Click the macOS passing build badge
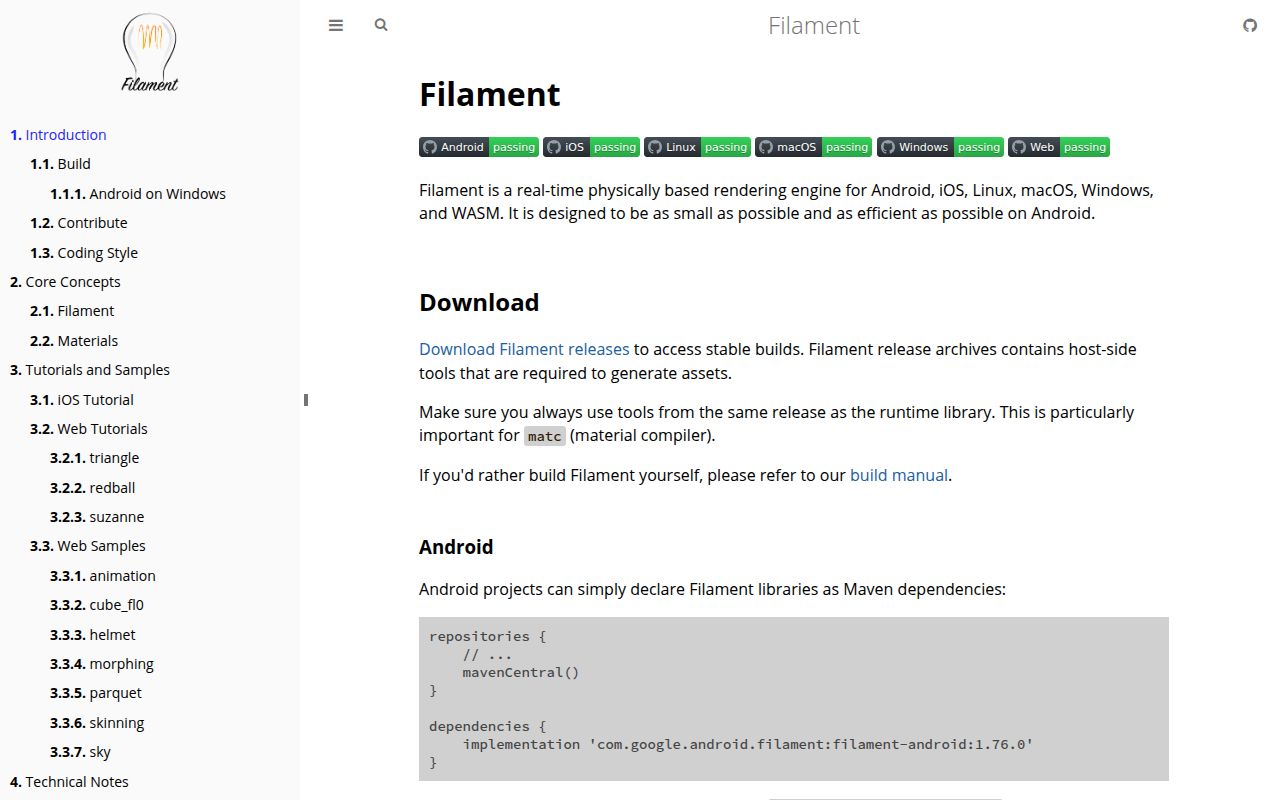The height and width of the screenshot is (800, 1280). tap(813, 147)
